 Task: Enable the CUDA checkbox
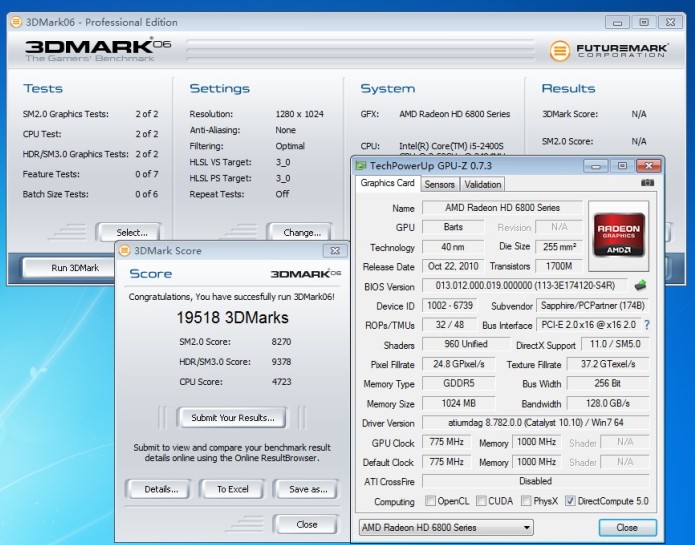(x=481, y=501)
